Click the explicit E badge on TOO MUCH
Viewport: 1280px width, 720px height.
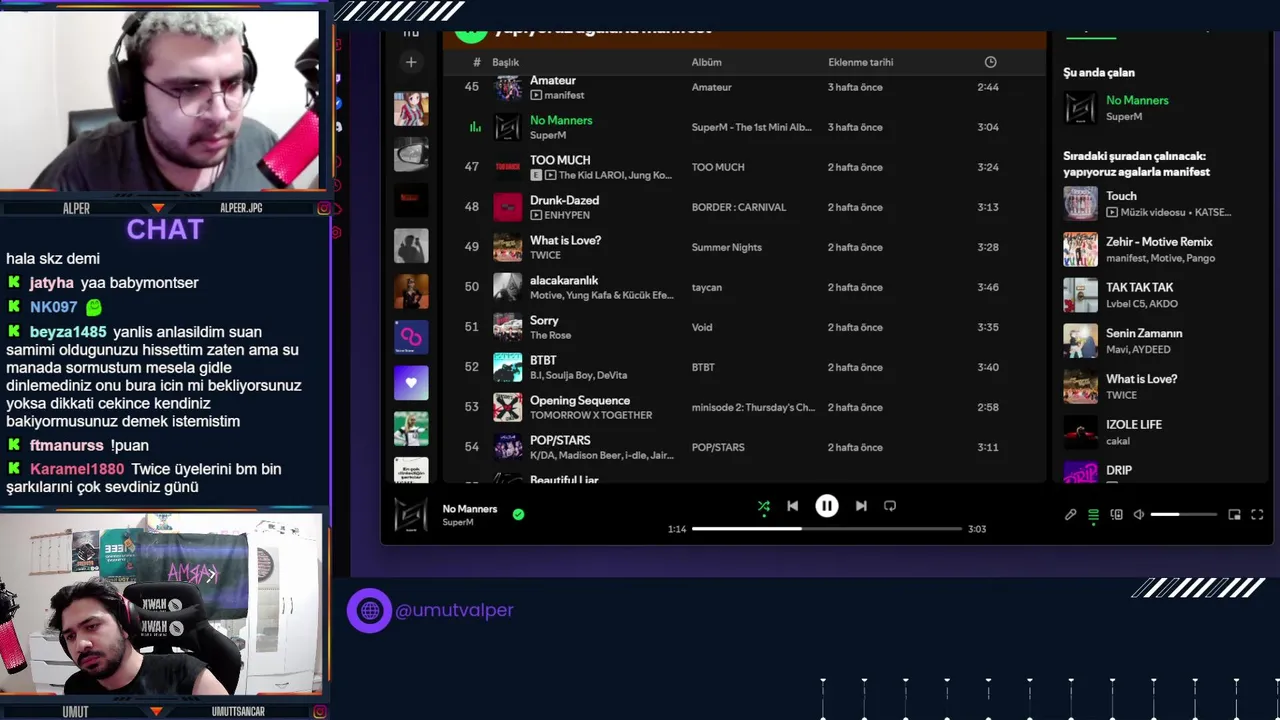[x=536, y=175]
